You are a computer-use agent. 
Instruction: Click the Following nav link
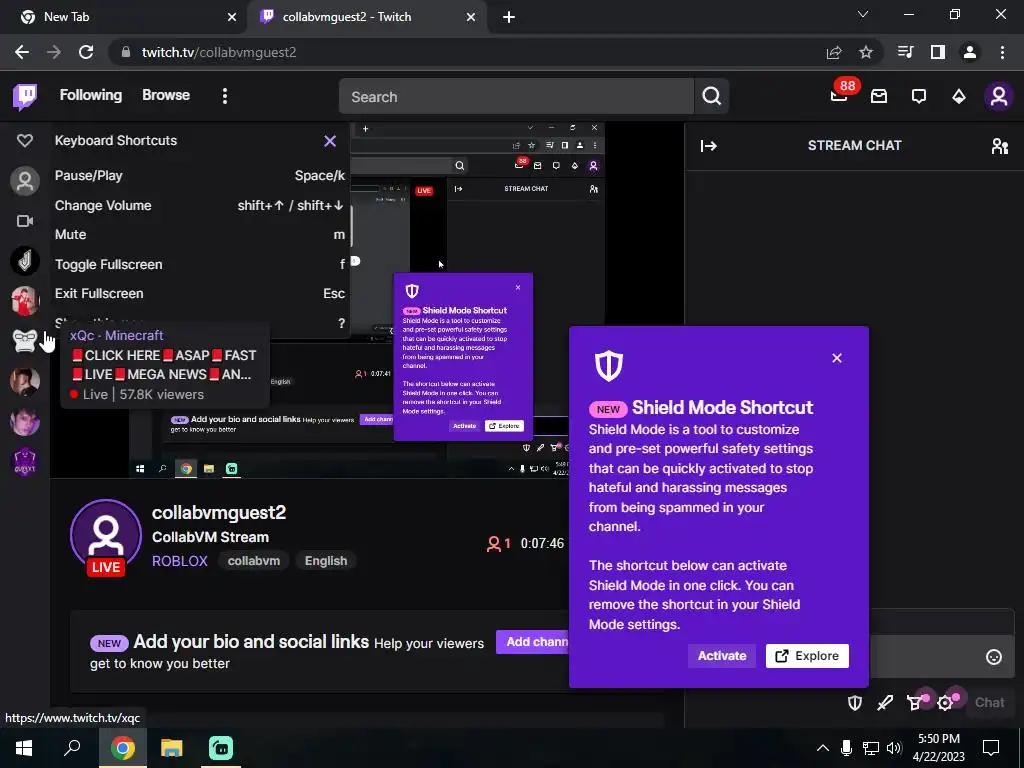[91, 95]
